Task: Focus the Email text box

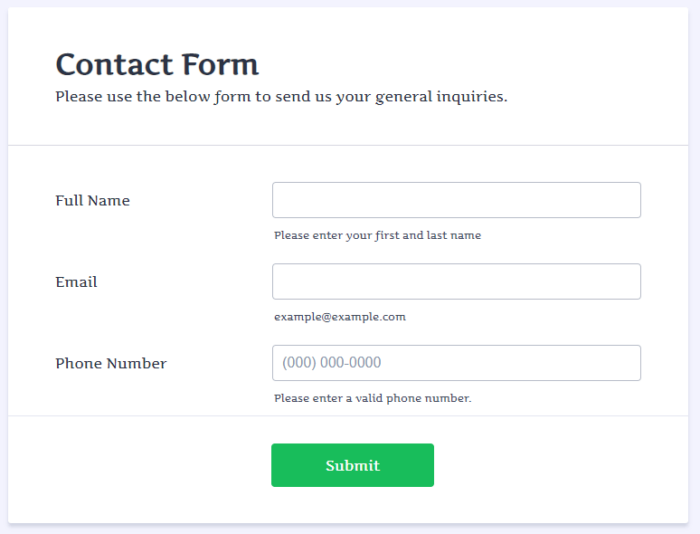Action: (x=456, y=282)
